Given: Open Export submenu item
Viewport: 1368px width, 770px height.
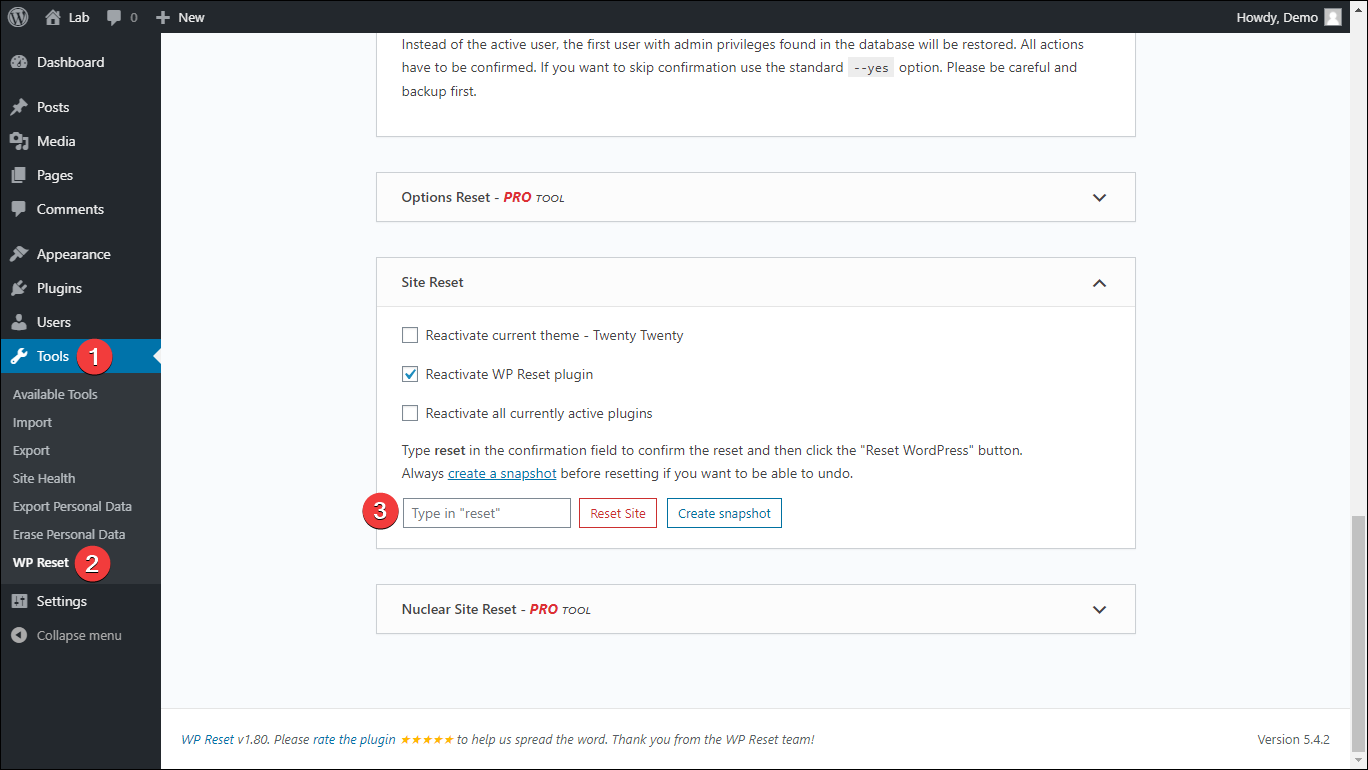Looking at the screenshot, I should point(31,450).
